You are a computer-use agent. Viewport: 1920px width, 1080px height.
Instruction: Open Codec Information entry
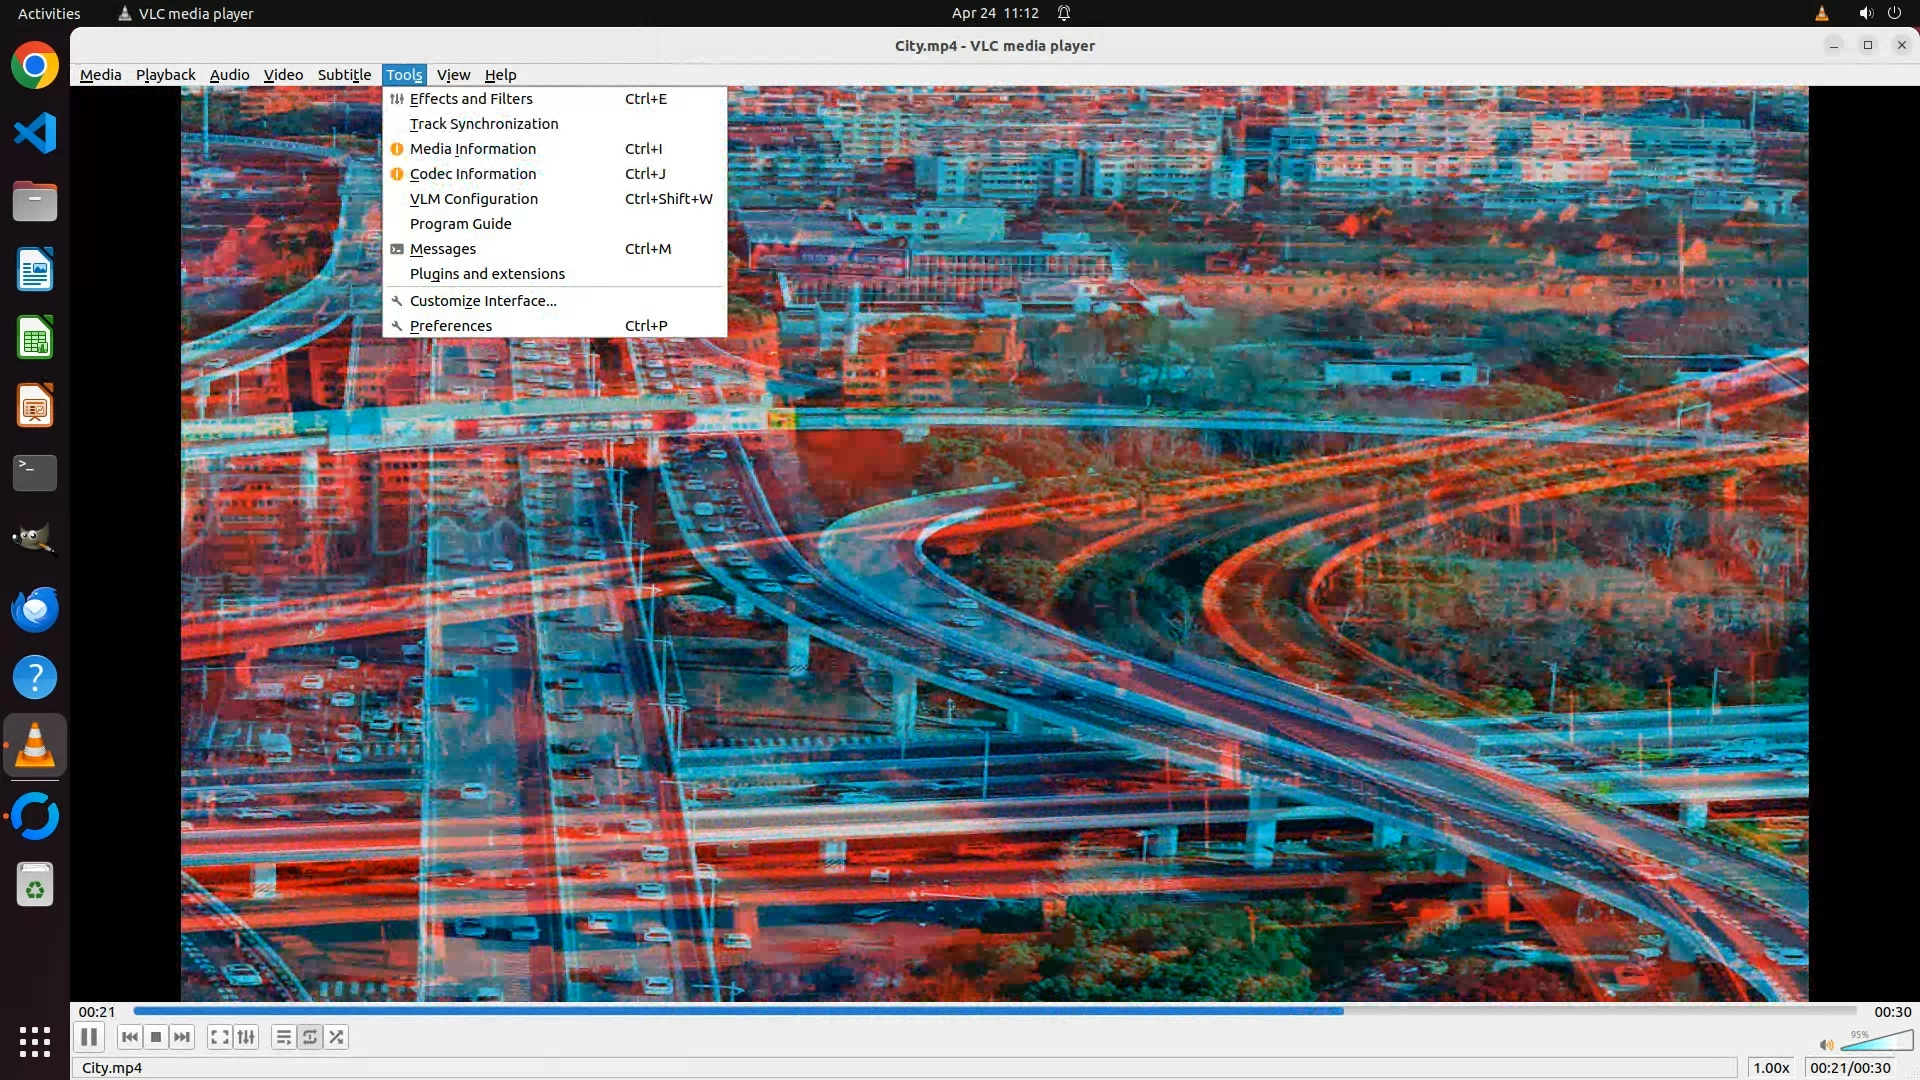473,174
